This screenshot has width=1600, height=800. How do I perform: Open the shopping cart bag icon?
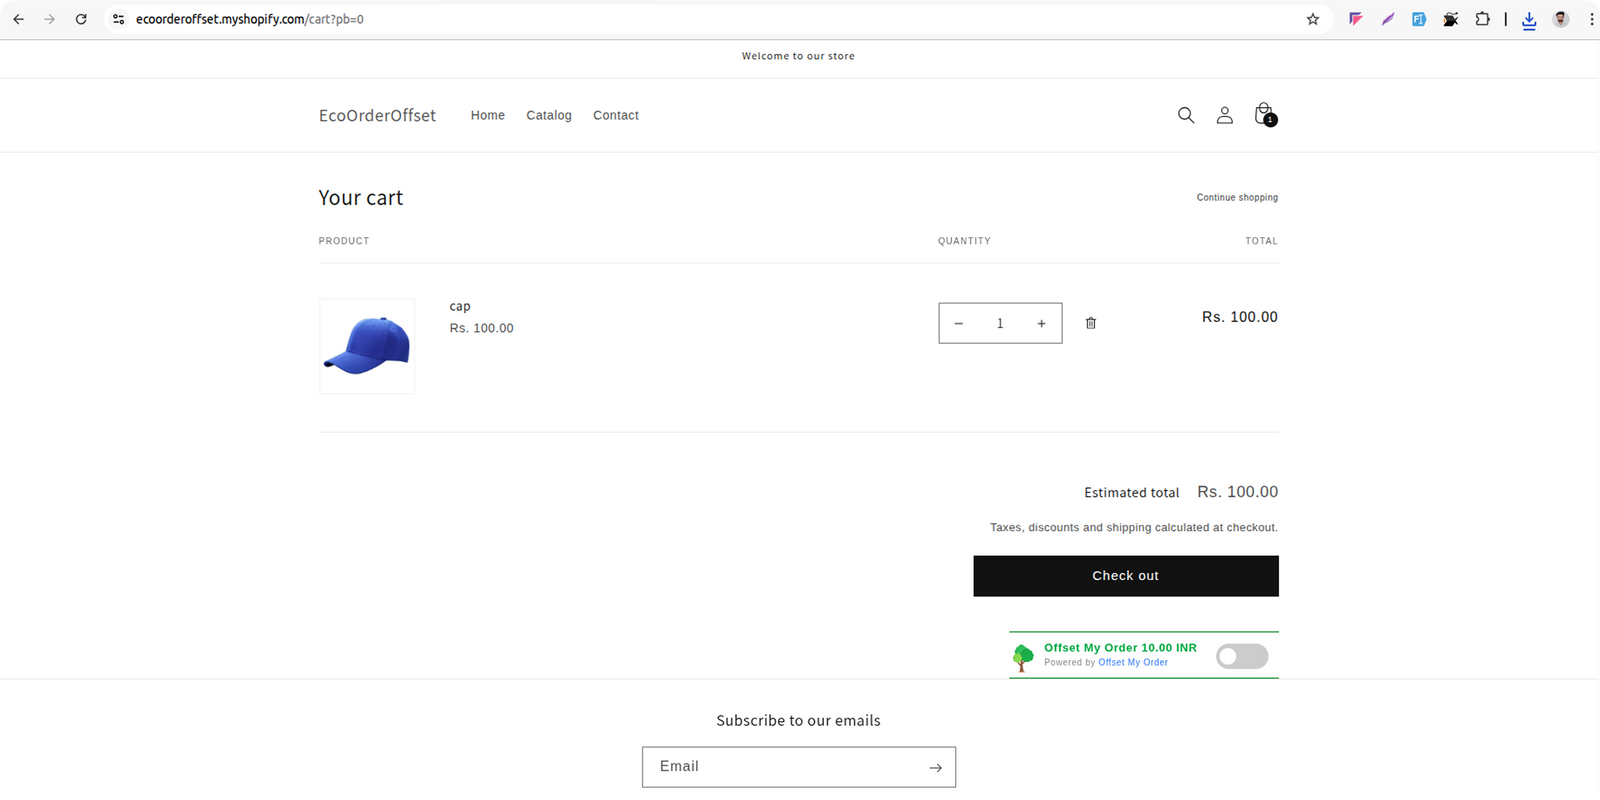[1264, 114]
